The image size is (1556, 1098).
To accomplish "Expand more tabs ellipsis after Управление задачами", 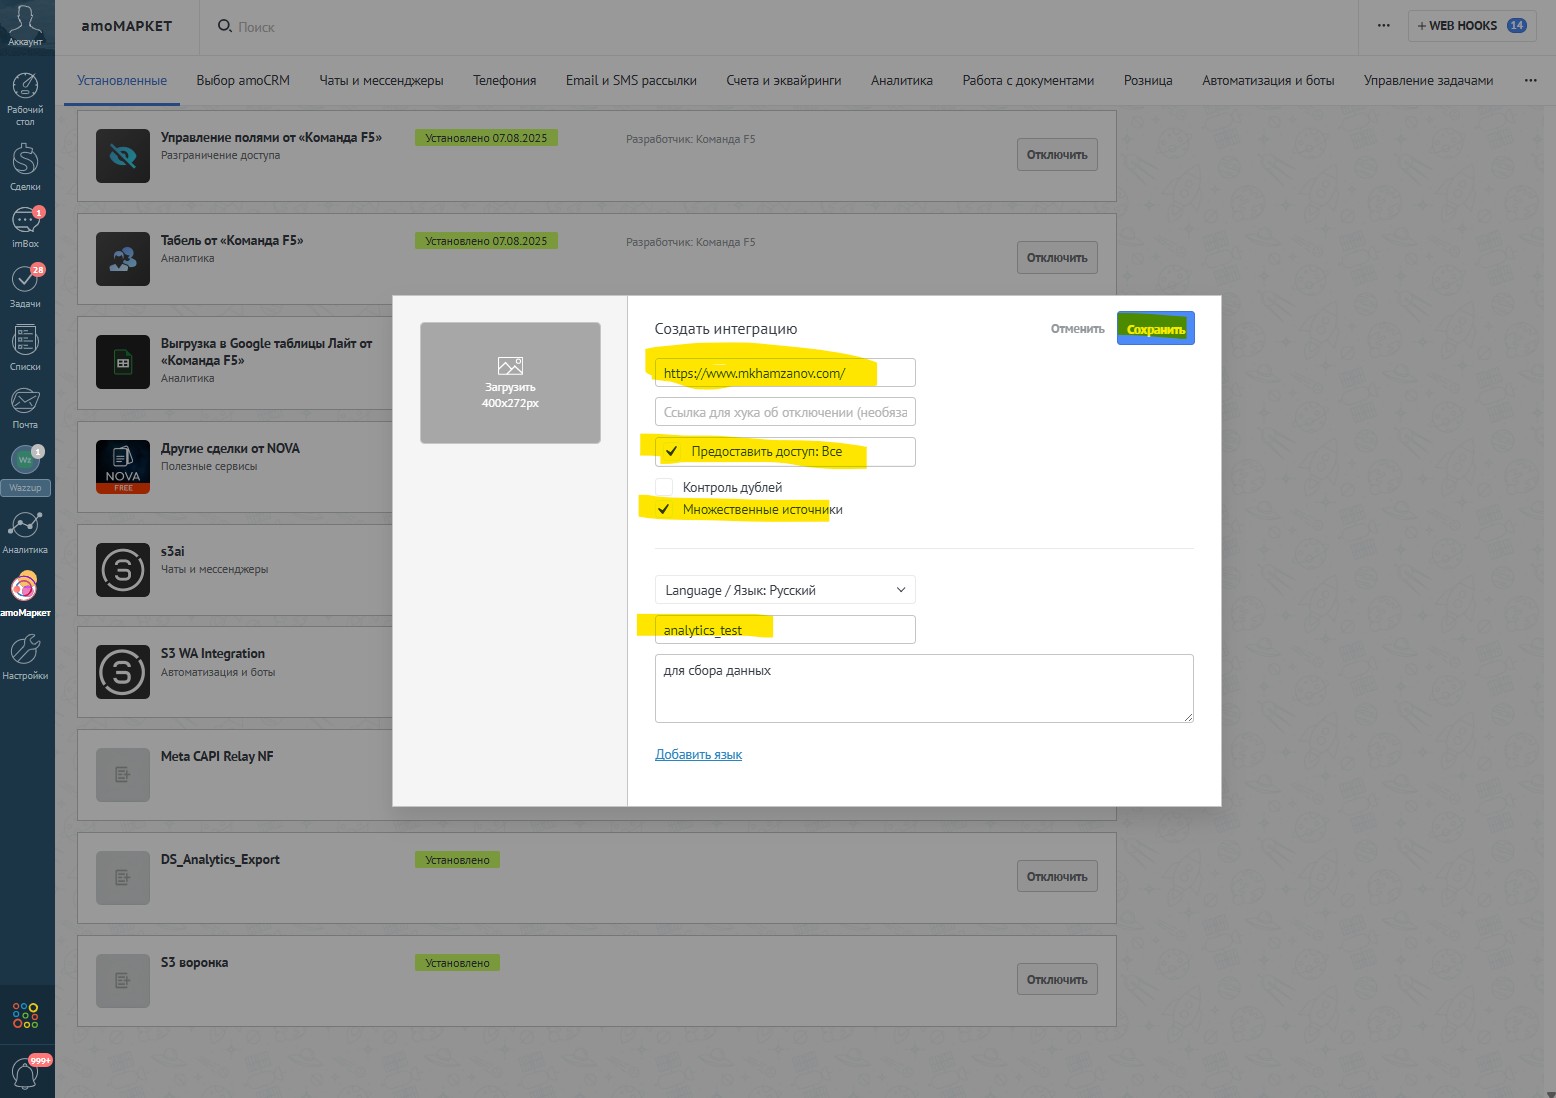I will 1530,81.
